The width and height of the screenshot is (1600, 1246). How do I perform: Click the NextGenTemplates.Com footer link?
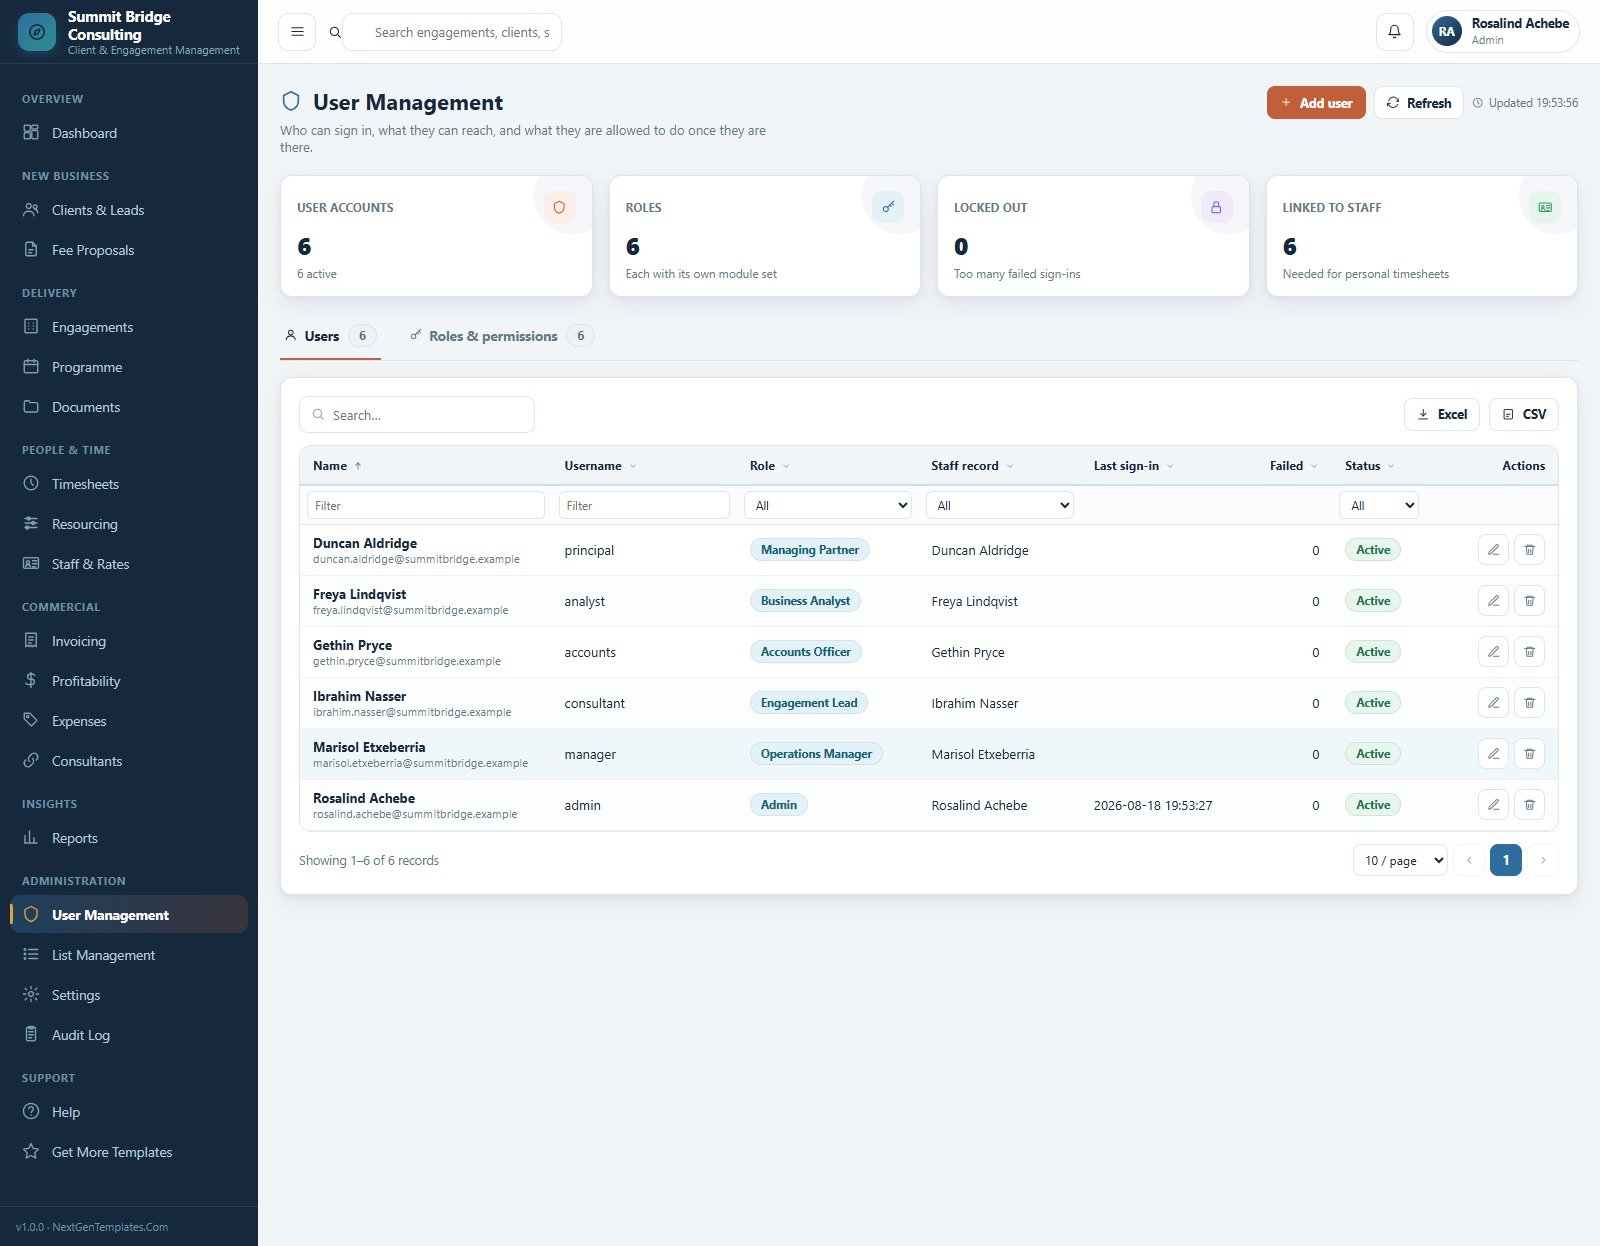pos(110,1227)
